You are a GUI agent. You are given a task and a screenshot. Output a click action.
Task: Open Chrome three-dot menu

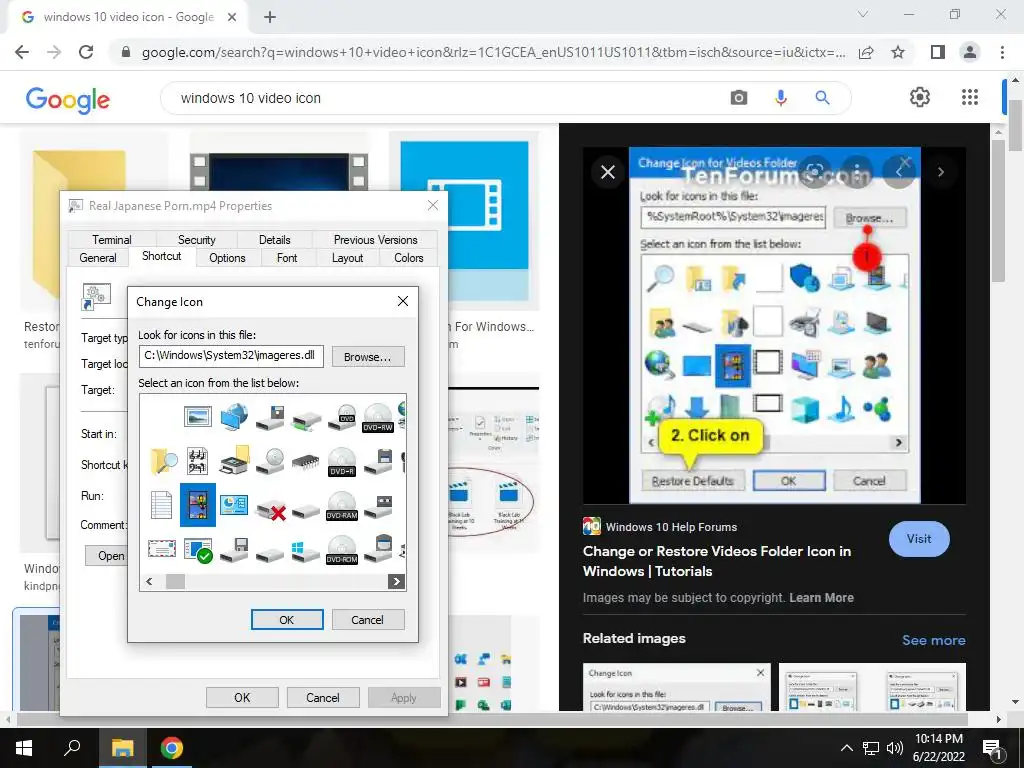pos(1002,52)
